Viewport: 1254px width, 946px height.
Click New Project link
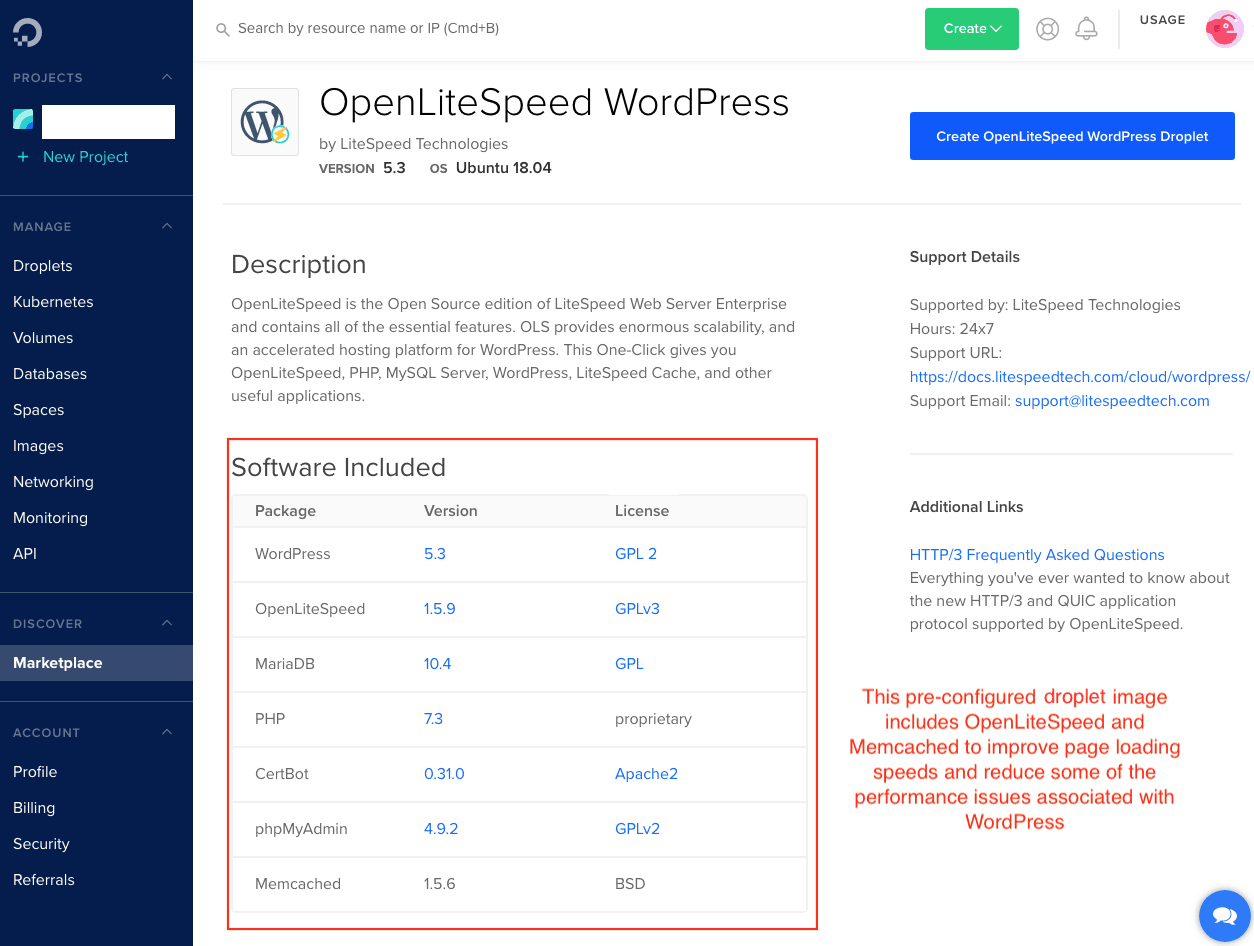pos(86,157)
